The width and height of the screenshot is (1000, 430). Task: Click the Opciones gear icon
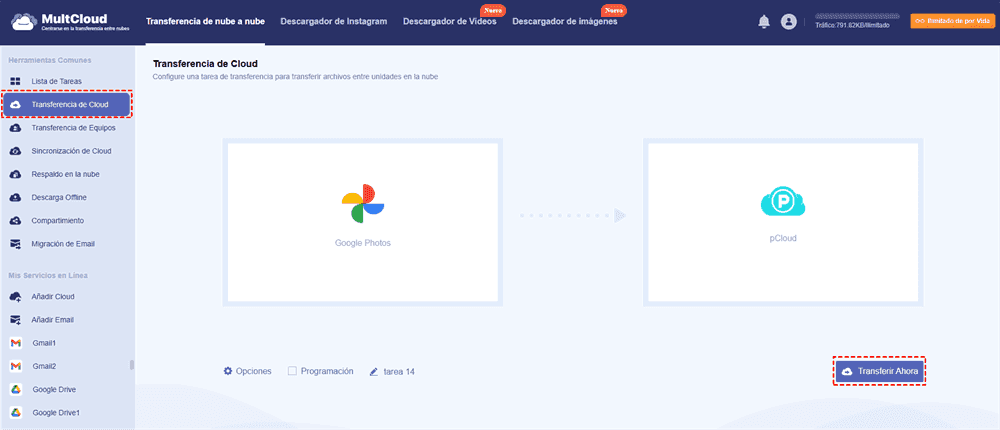228,371
